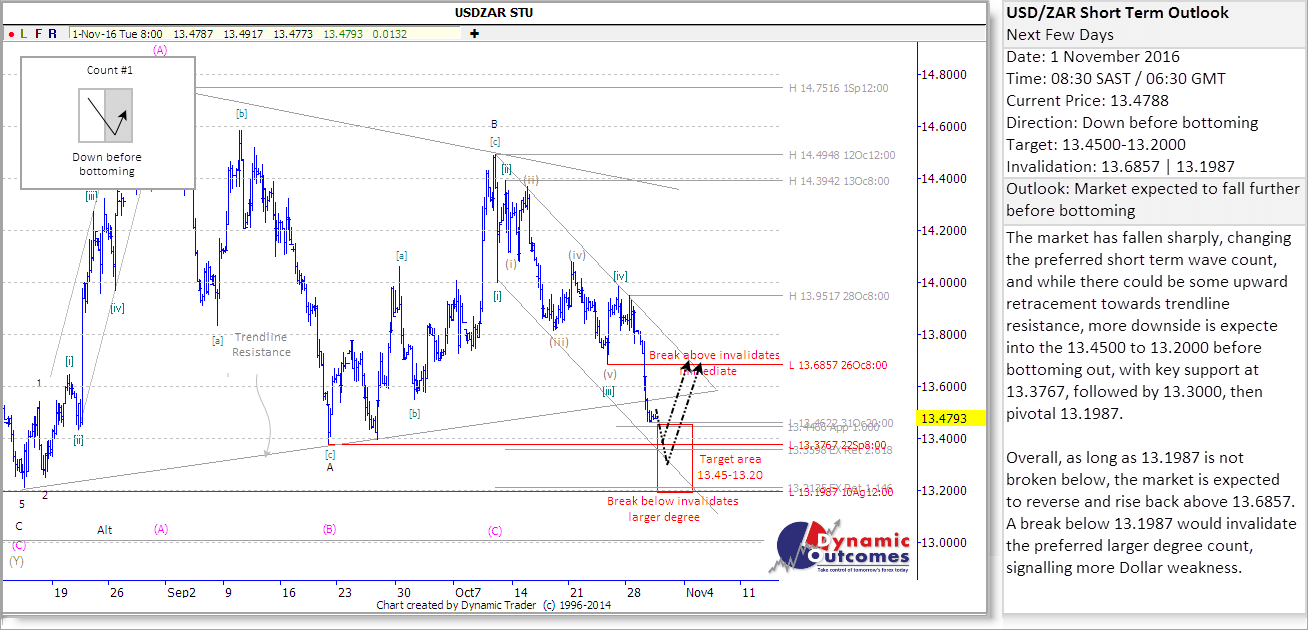
Task: Click the L 13.6857 26Oc8:00 level label
Action: (x=838, y=365)
